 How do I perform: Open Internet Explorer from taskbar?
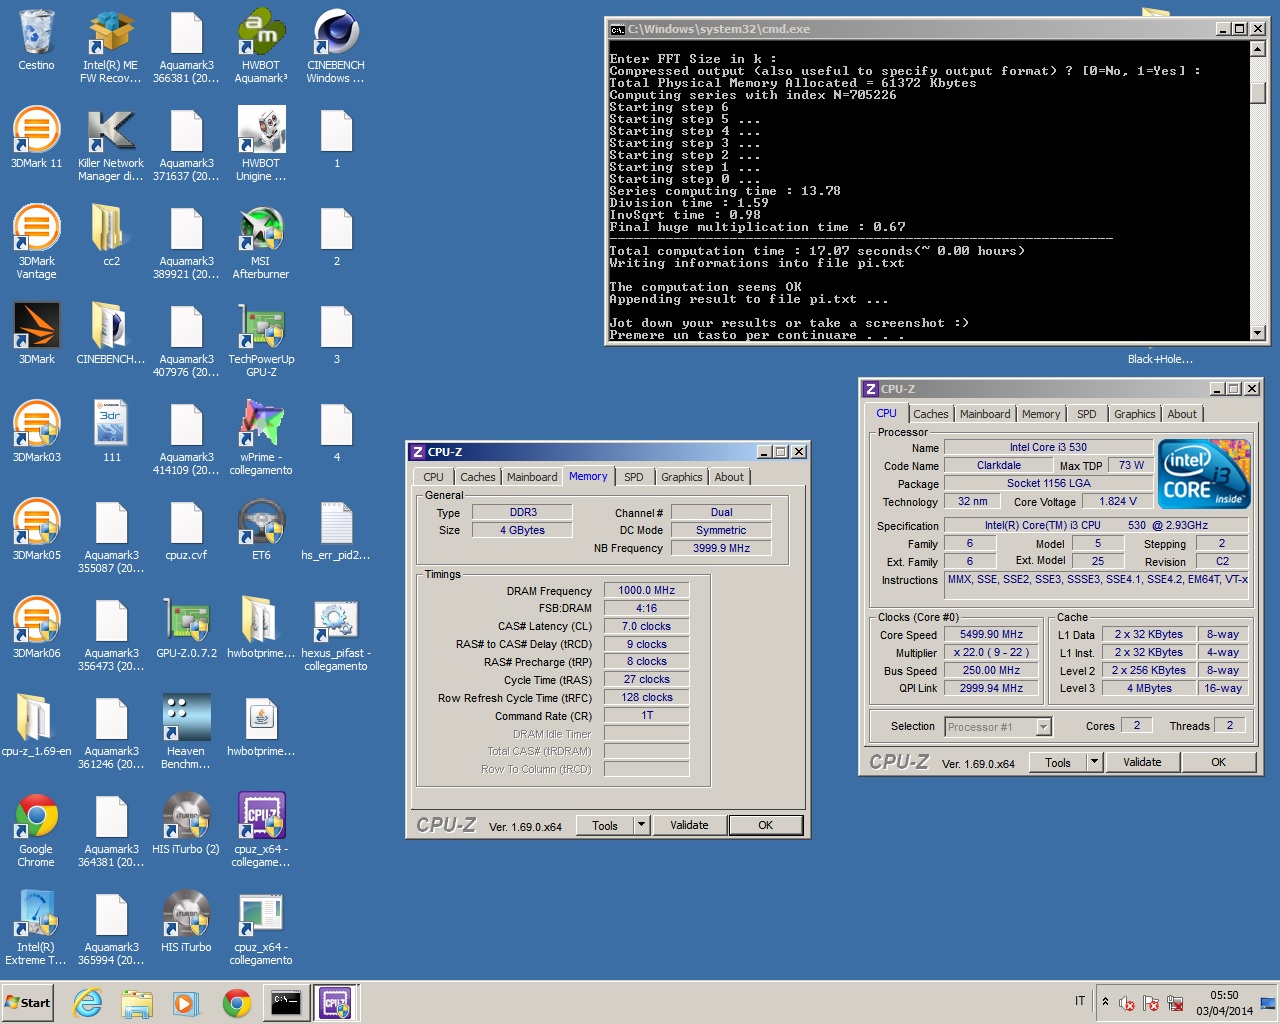(88, 1003)
